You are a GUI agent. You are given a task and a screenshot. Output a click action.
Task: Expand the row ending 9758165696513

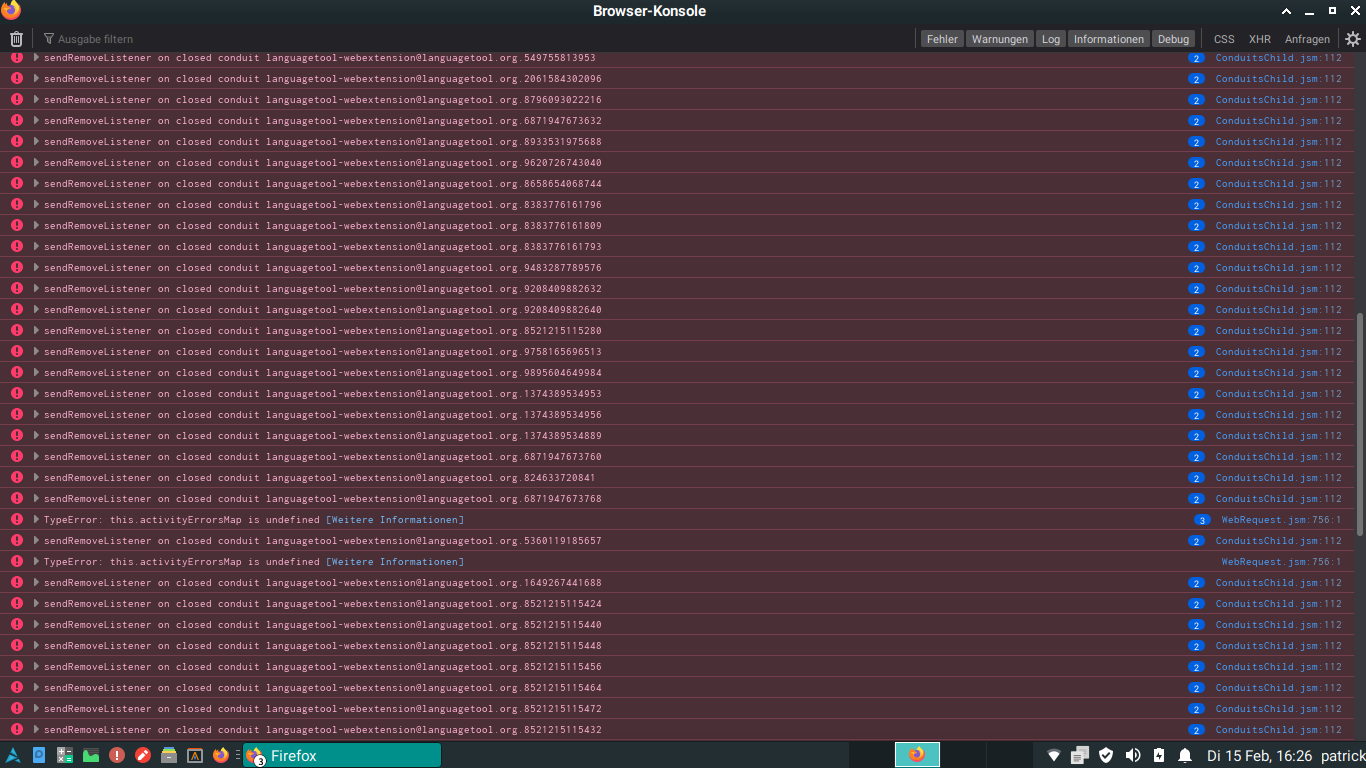[x=36, y=352]
